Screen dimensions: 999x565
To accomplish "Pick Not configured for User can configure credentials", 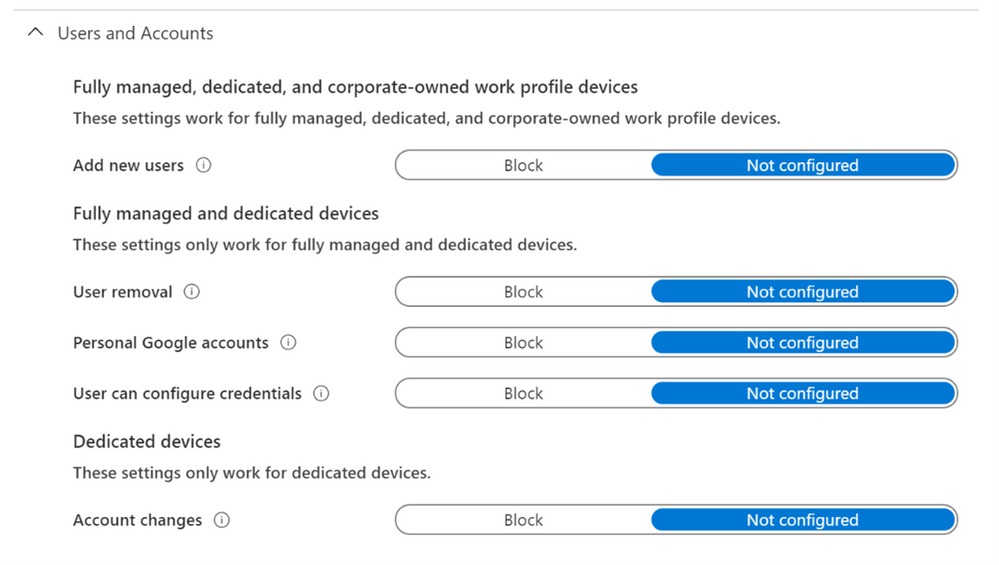I will (x=802, y=393).
